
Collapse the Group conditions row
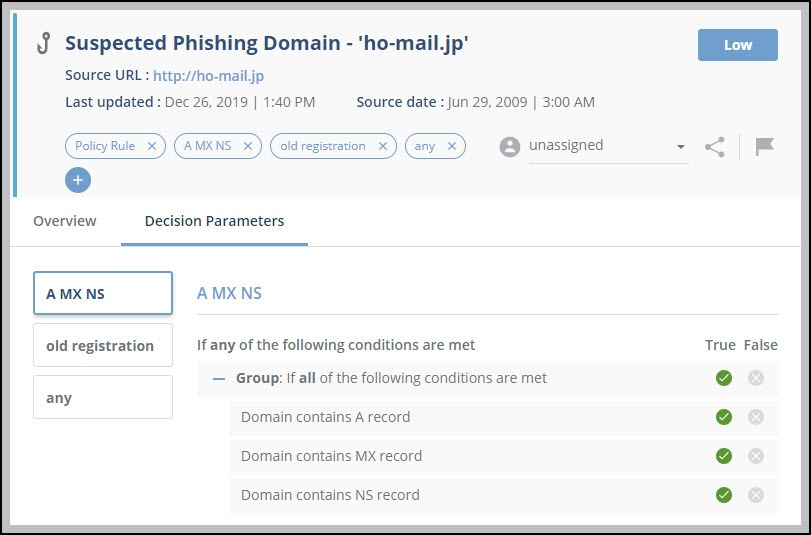click(x=219, y=379)
